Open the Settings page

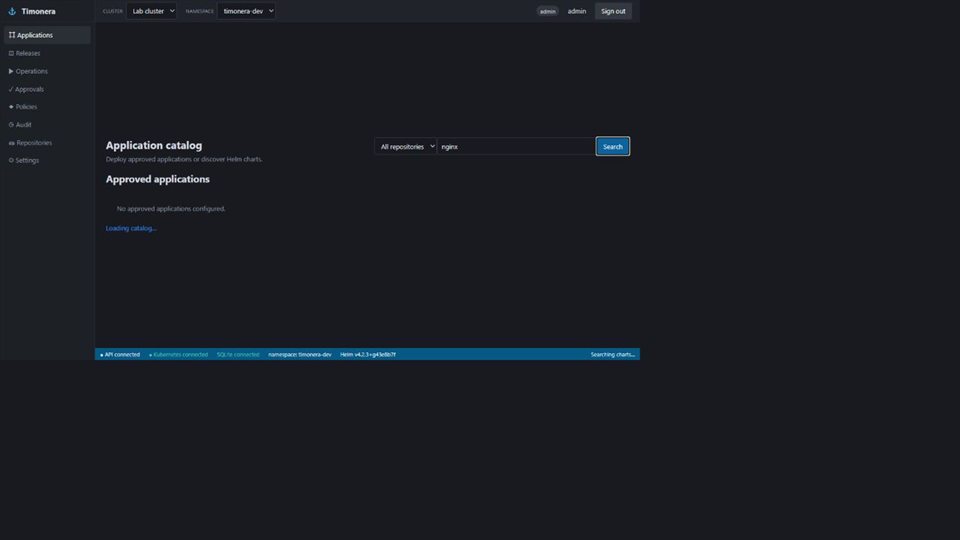[47, 160]
